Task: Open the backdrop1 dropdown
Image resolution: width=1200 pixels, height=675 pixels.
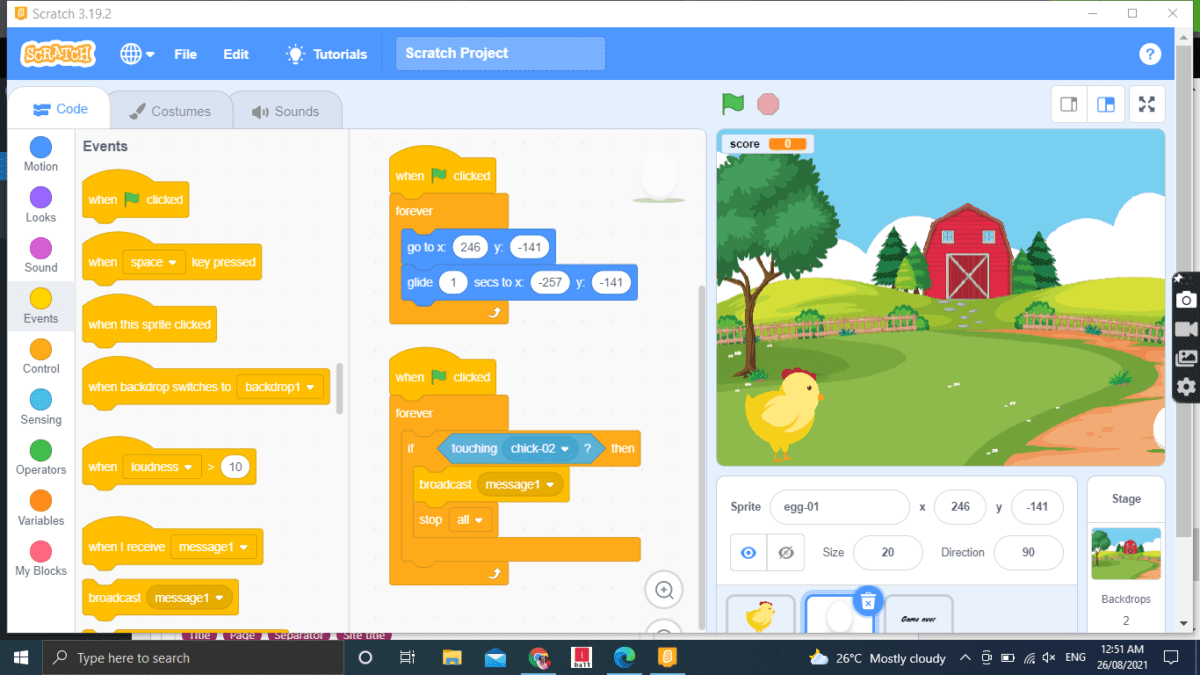Action: point(281,387)
